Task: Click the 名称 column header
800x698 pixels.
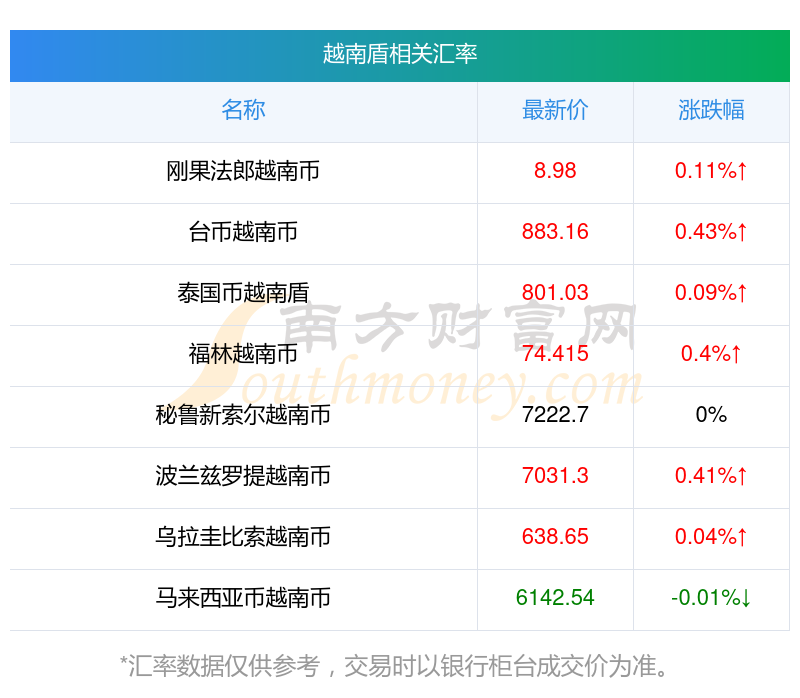Action: click(243, 110)
